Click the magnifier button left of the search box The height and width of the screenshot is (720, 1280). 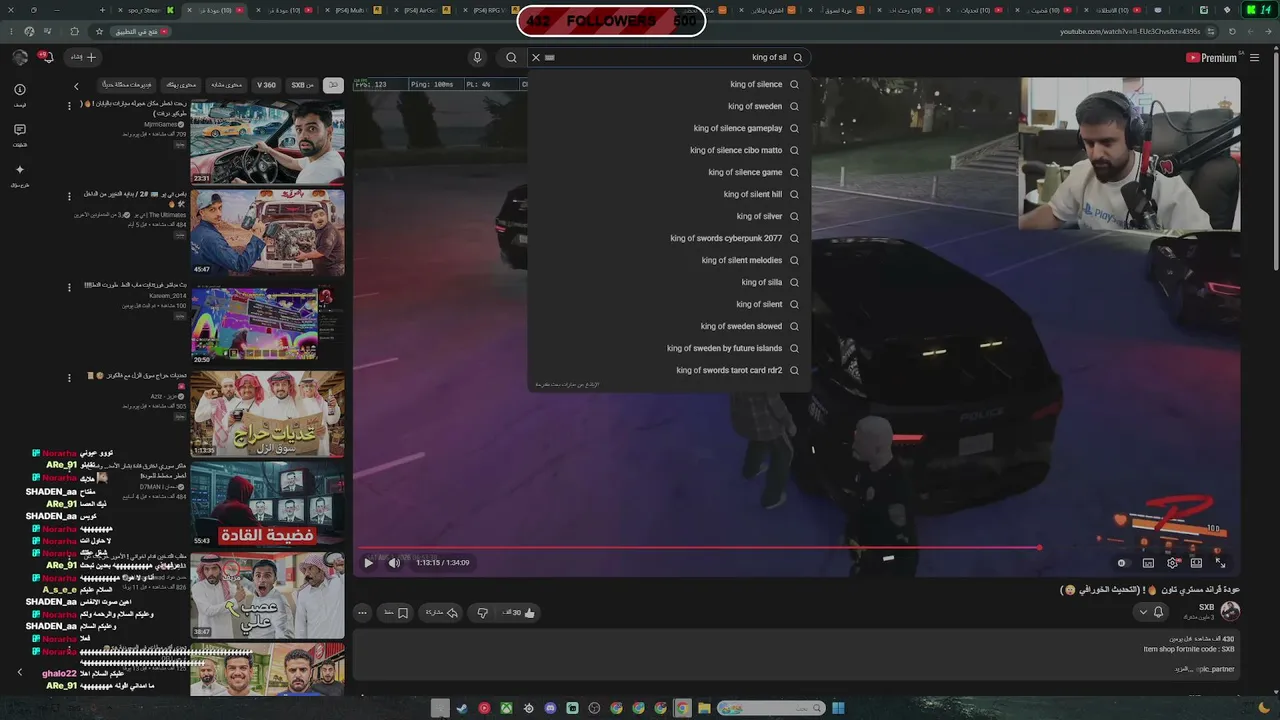(511, 58)
